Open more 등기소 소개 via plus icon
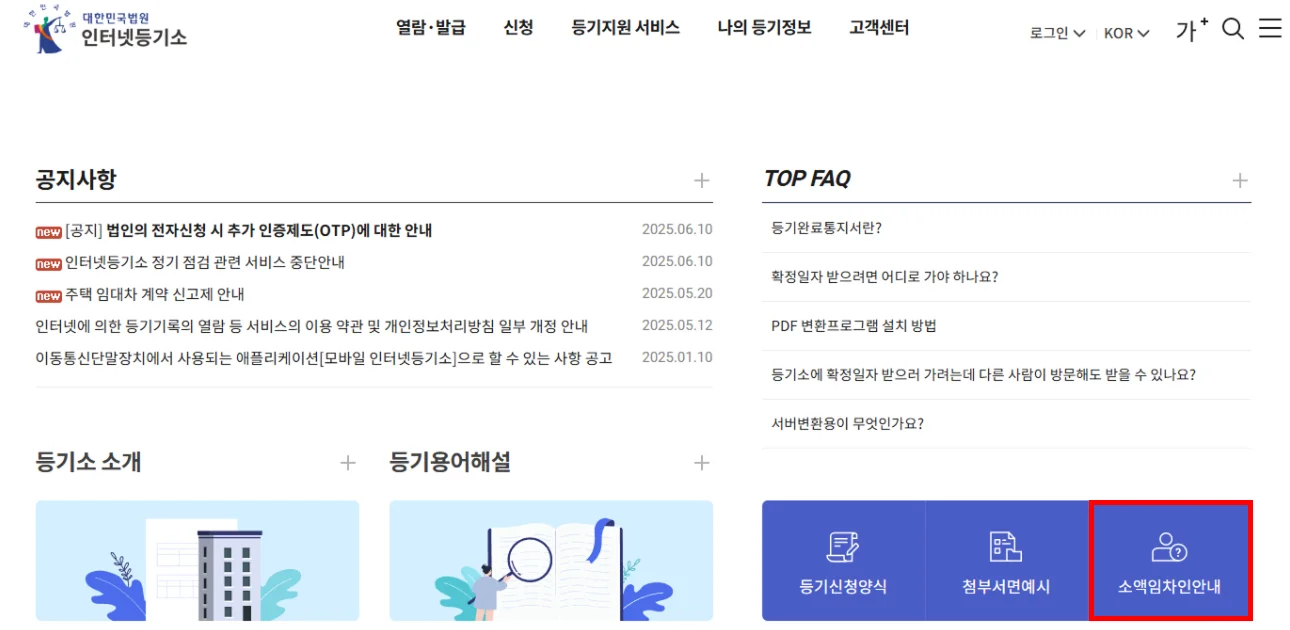This screenshot has width=1290, height=630. (348, 463)
